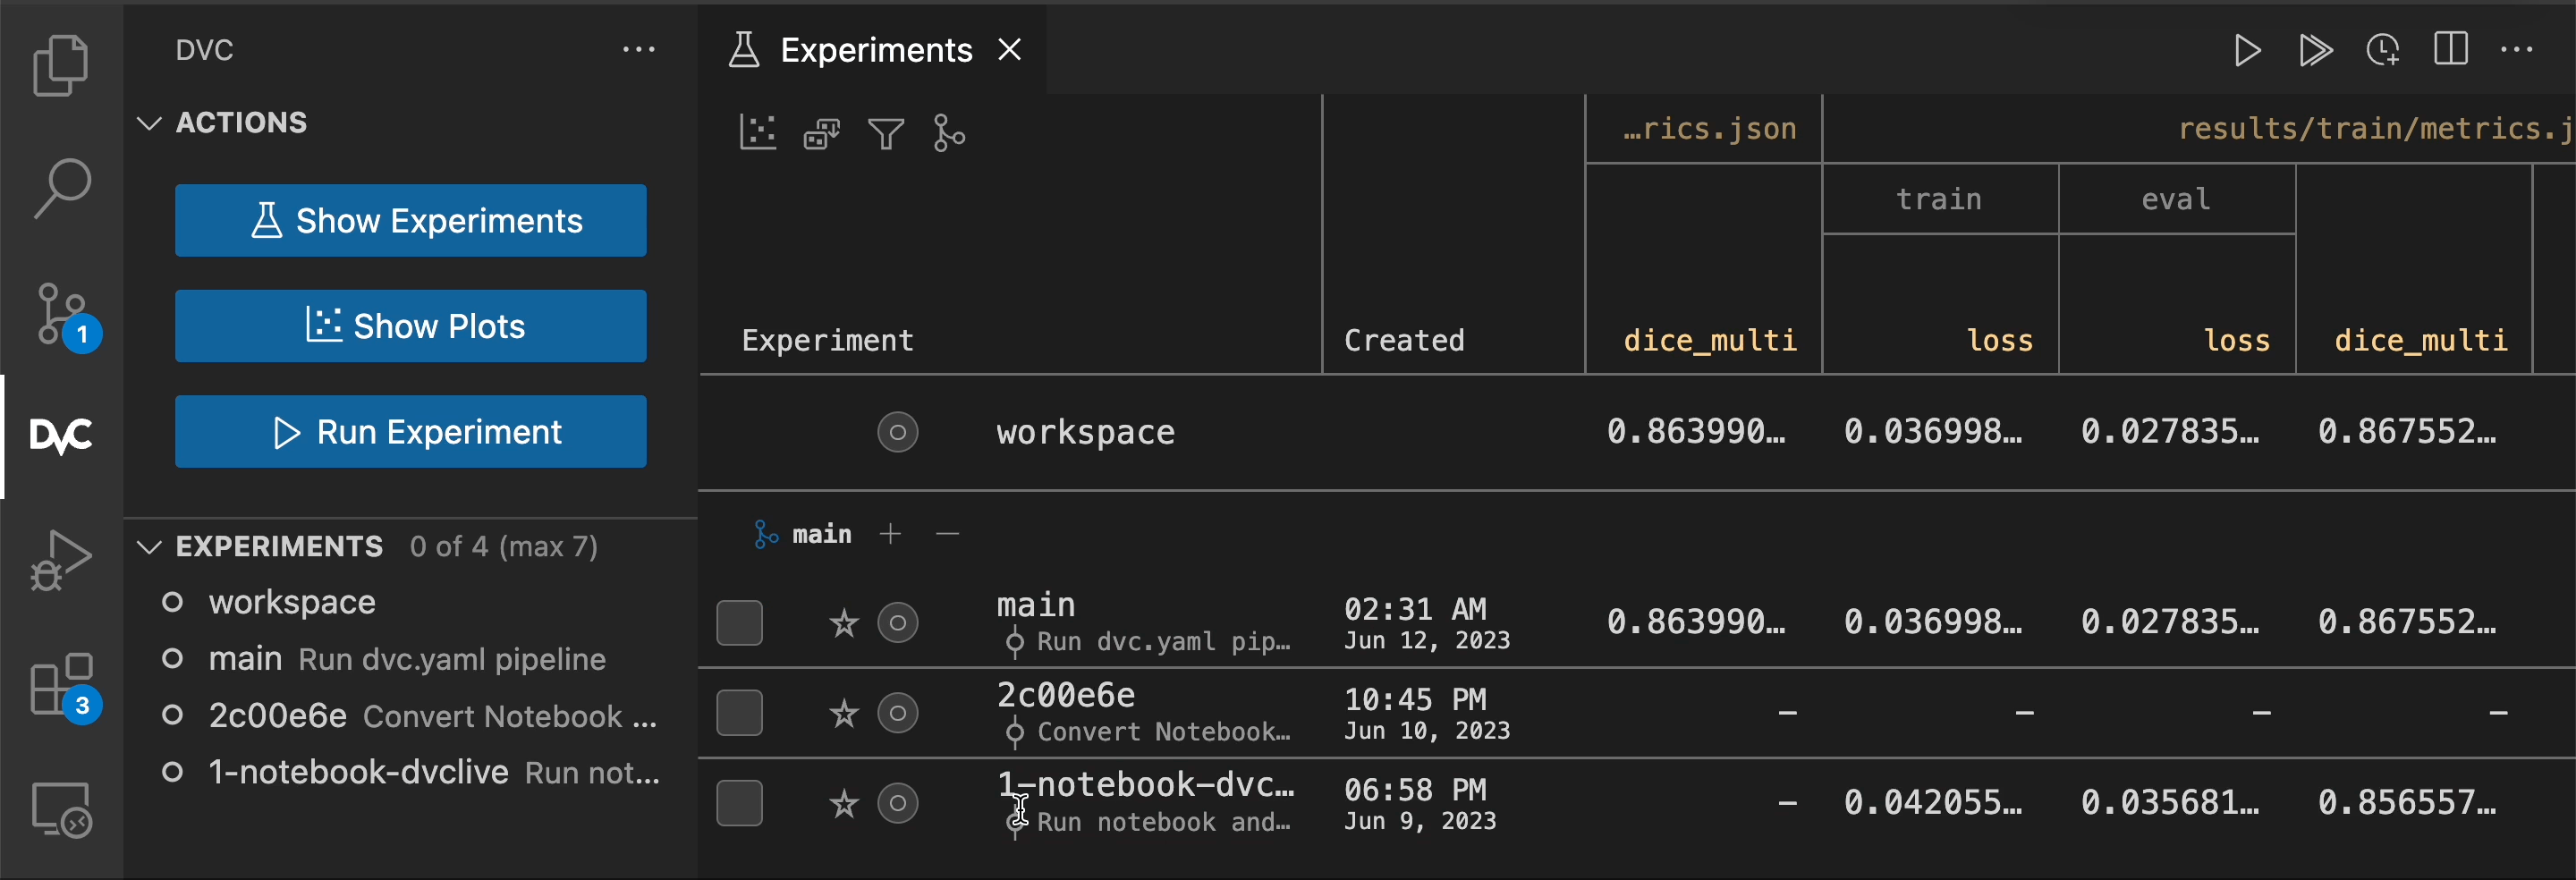Click the branches icon in the Experiments toolbar
The width and height of the screenshot is (2576, 880).
[x=948, y=132]
